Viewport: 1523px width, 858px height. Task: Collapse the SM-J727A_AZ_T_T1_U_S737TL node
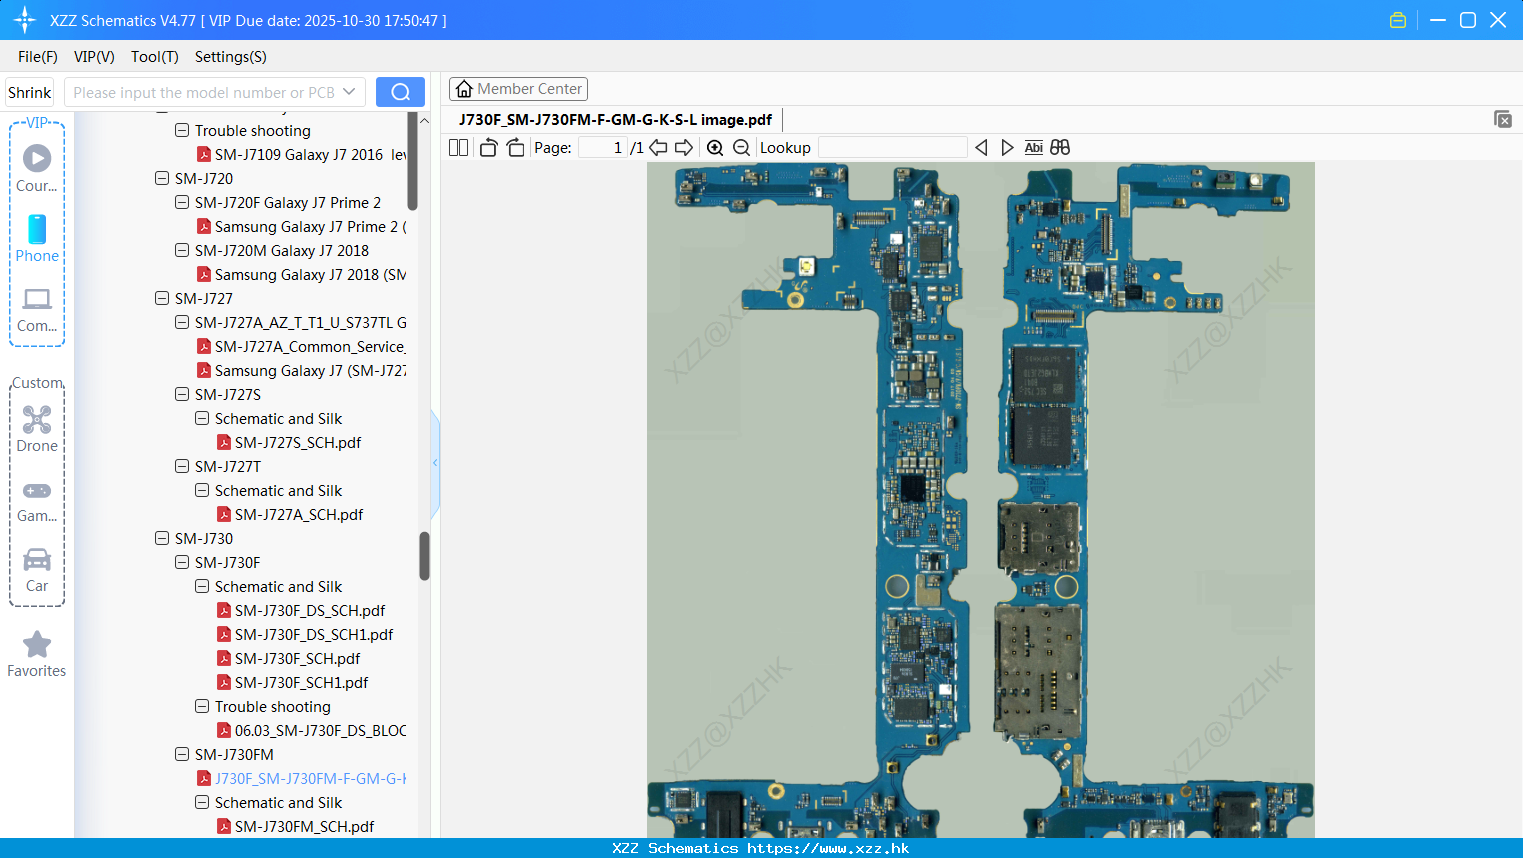[x=182, y=322]
